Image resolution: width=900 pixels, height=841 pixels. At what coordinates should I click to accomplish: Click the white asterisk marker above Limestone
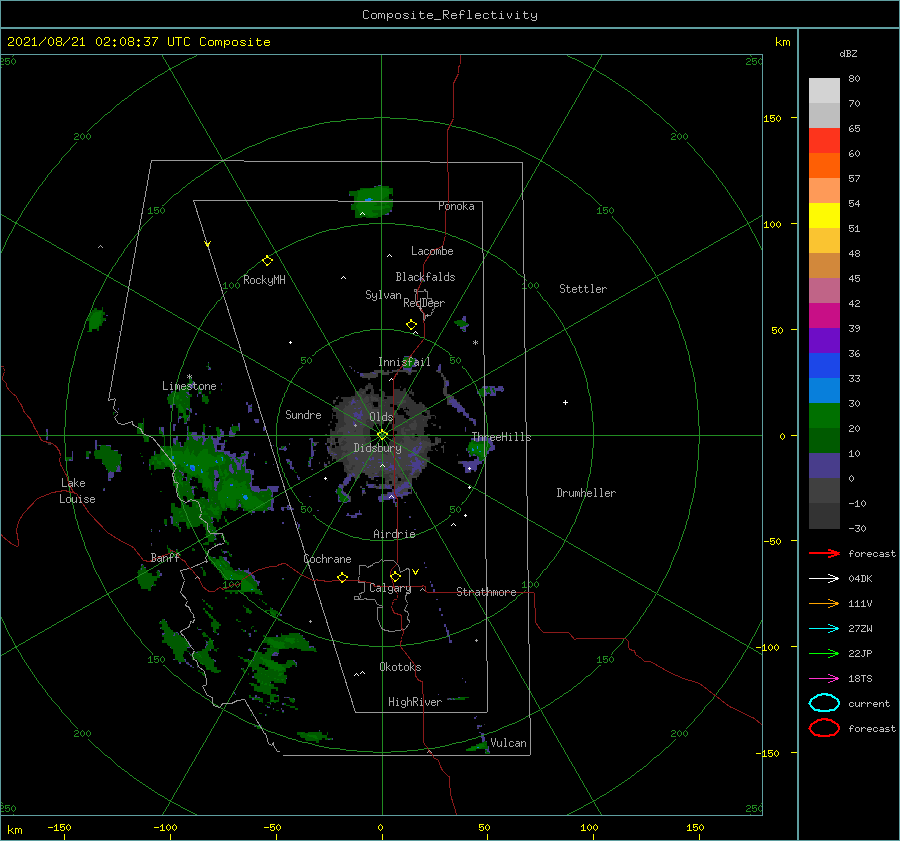pos(189,377)
